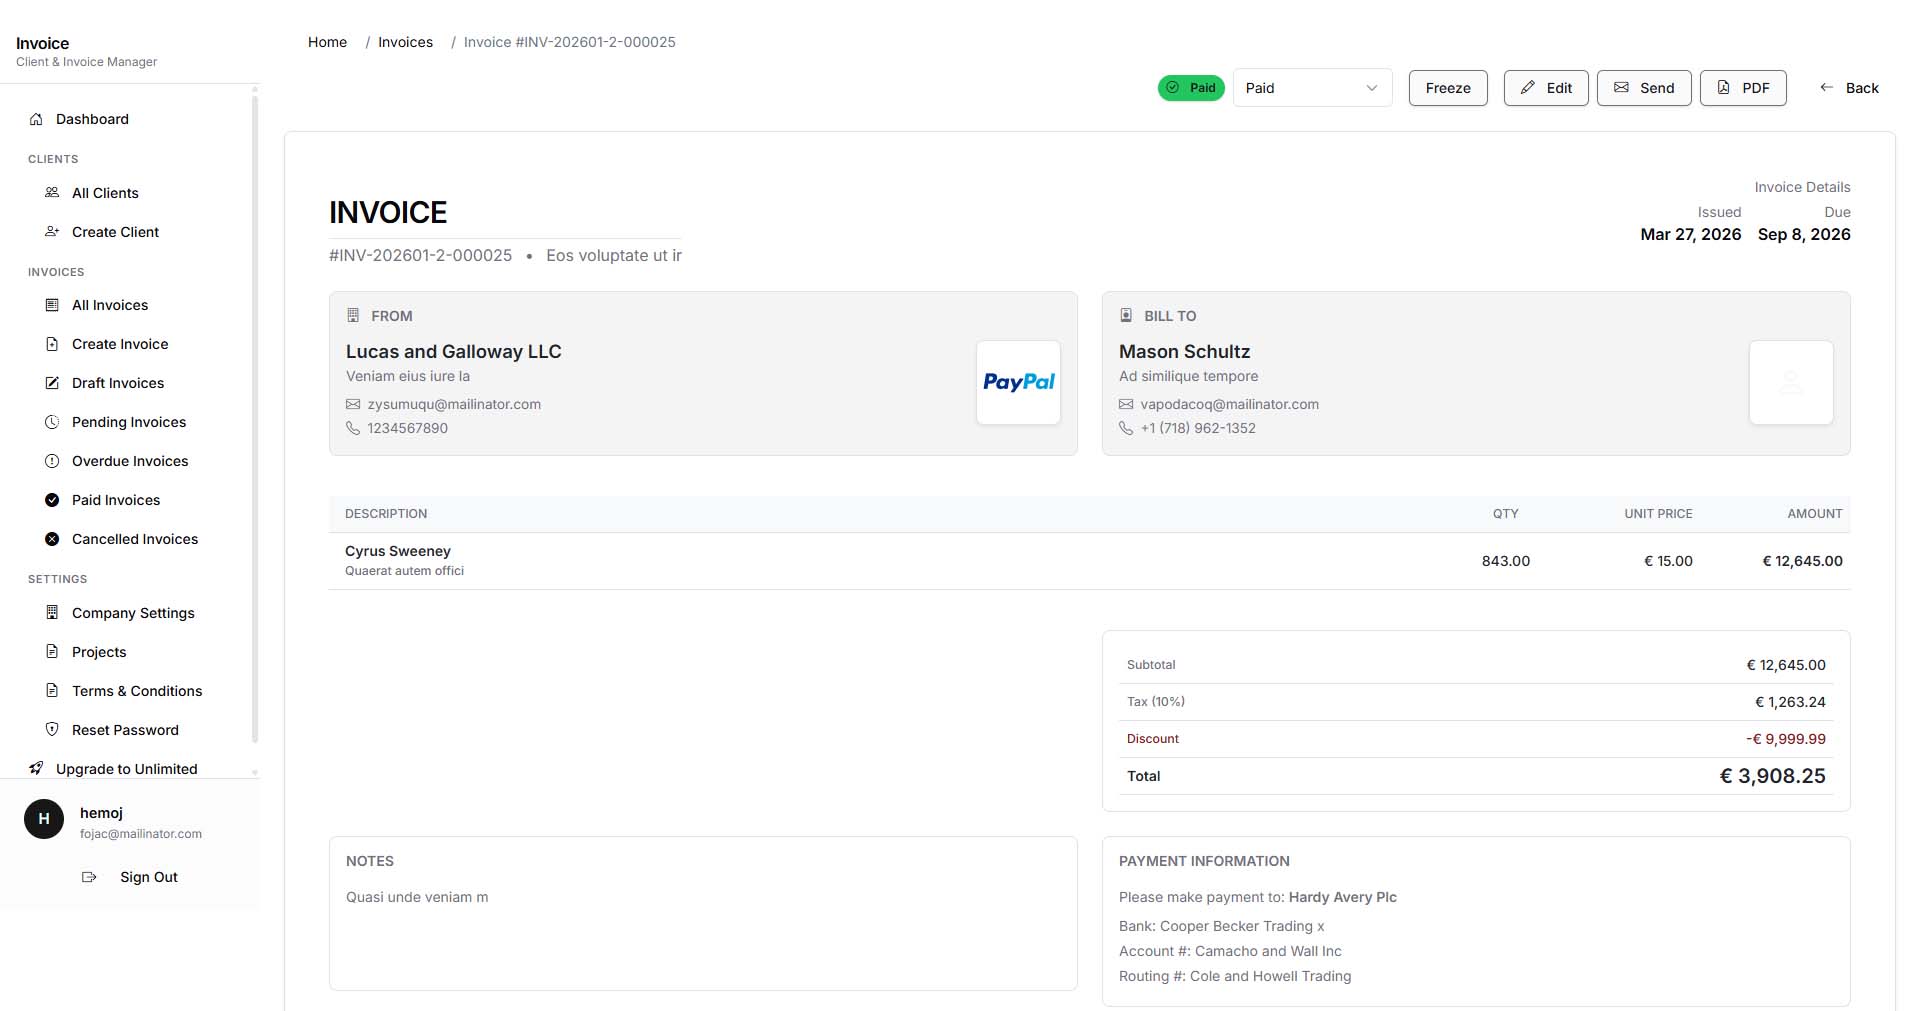
Task: Click the Invoice app title
Action: click(x=43, y=43)
